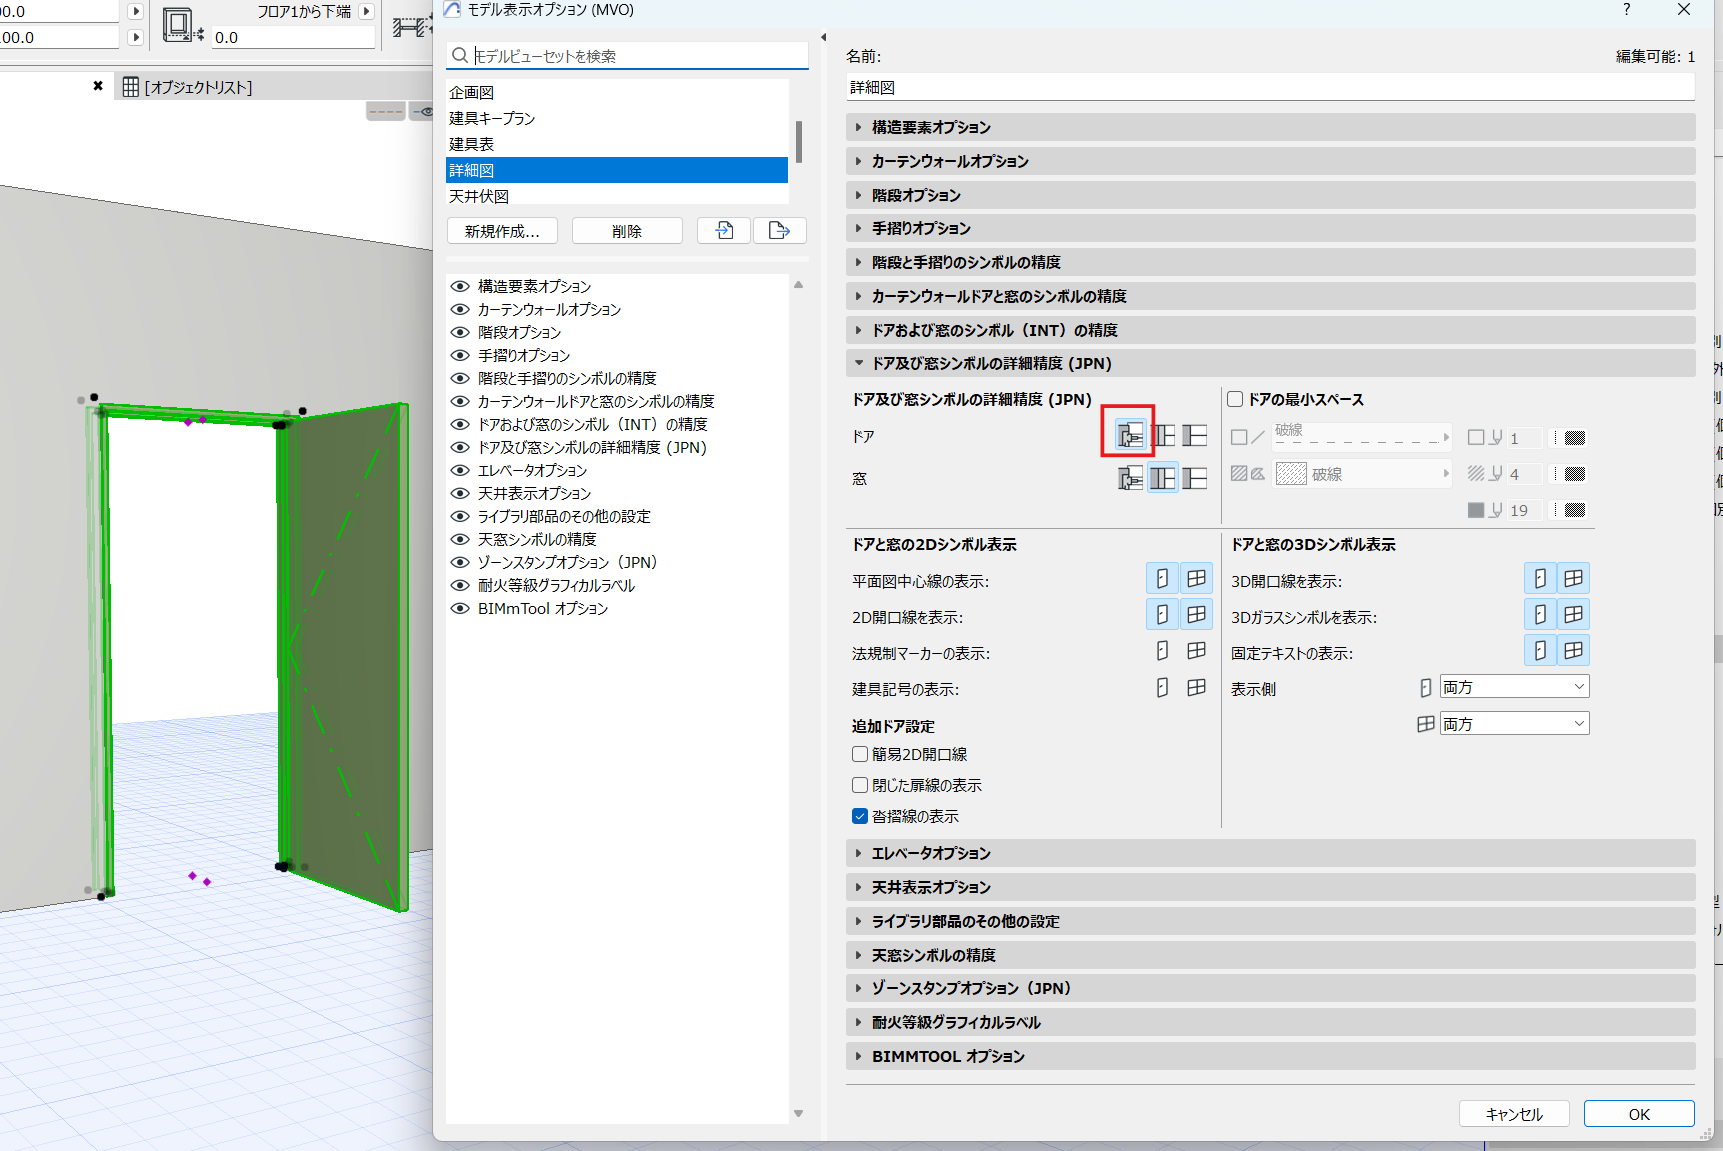The image size is (1723, 1151).
Task: Click the キャンセル button
Action: (1514, 1114)
